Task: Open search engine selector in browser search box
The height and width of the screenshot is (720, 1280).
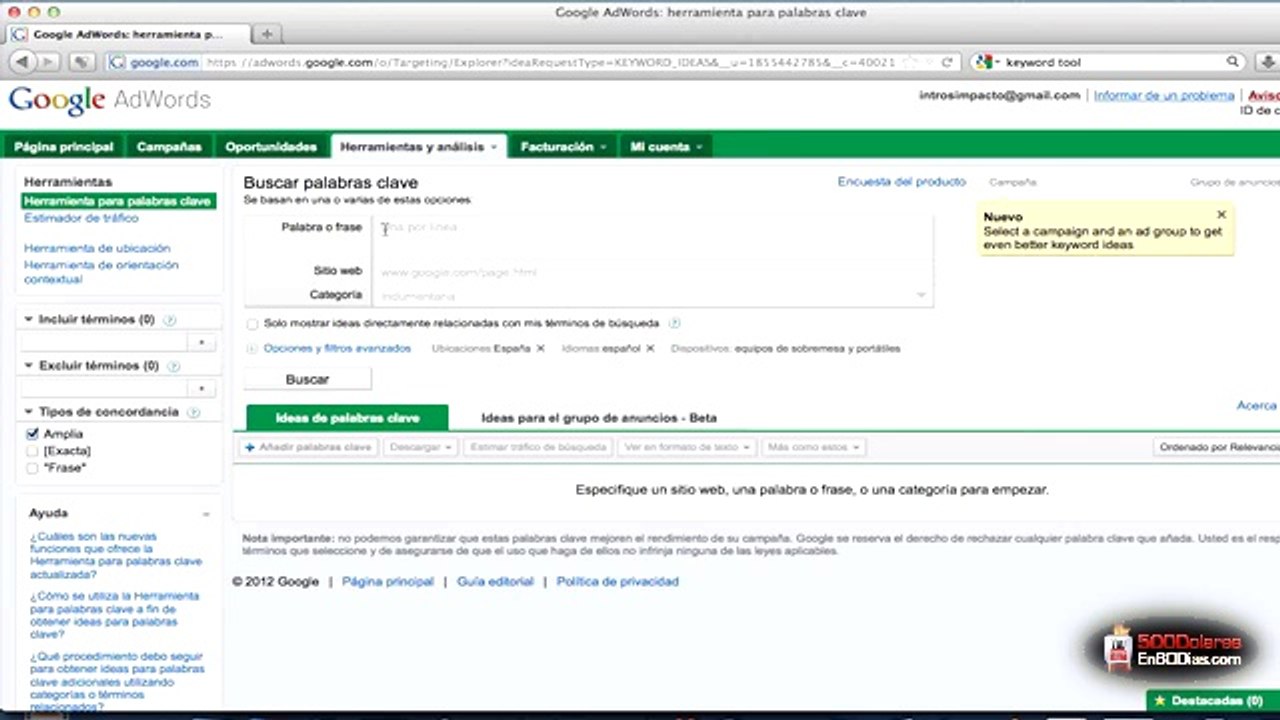Action: [x=986, y=62]
